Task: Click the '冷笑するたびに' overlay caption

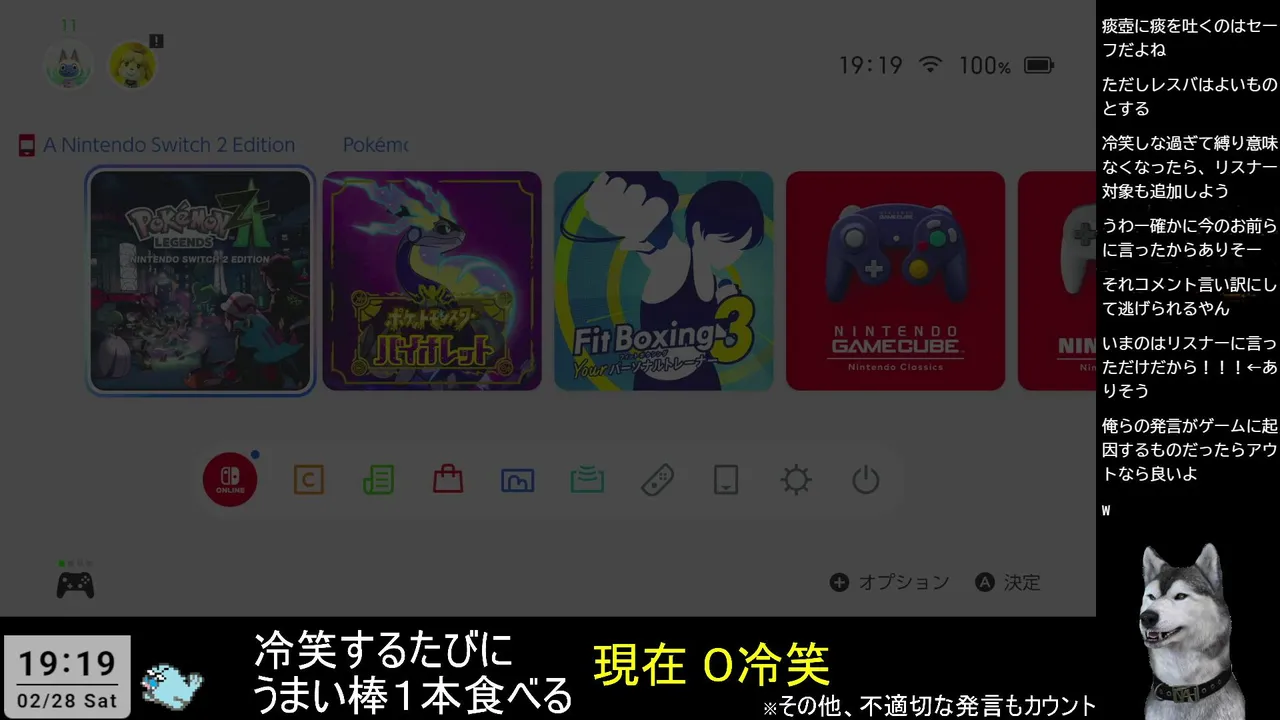Action: click(x=383, y=652)
